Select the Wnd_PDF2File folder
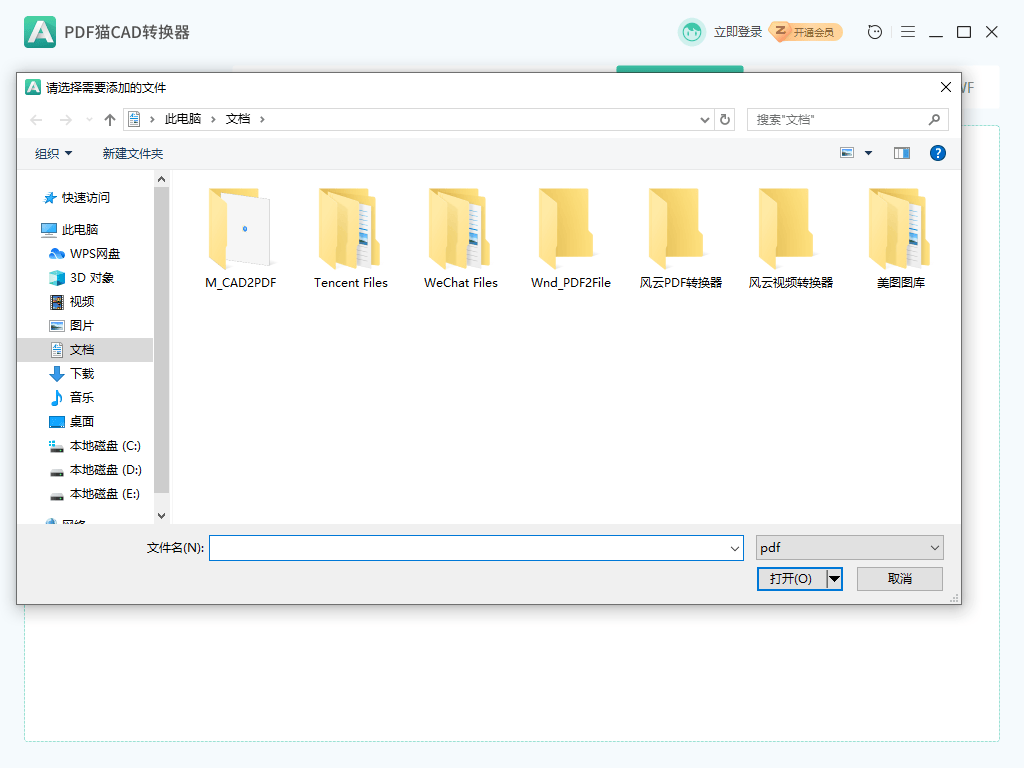Screen dimensions: 1024x768 (x=570, y=239)
